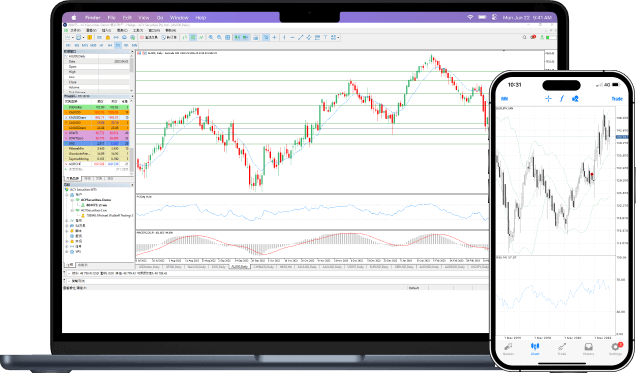Tap the History tab on the phone
This screenshot has height=373, width=636.
(x=589, y=349)
